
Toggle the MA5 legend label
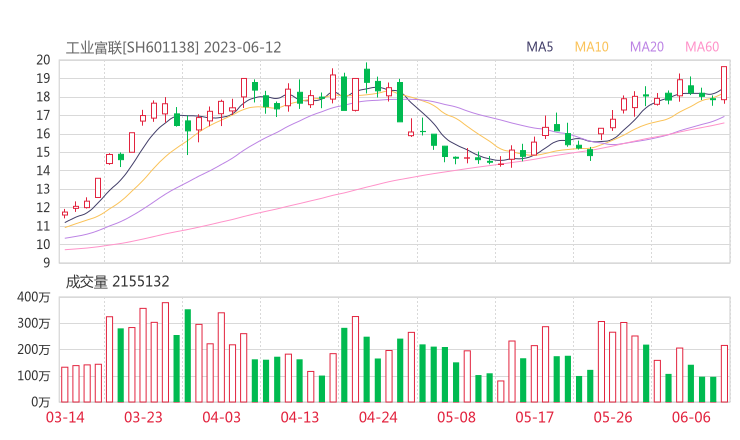point(540,47)
